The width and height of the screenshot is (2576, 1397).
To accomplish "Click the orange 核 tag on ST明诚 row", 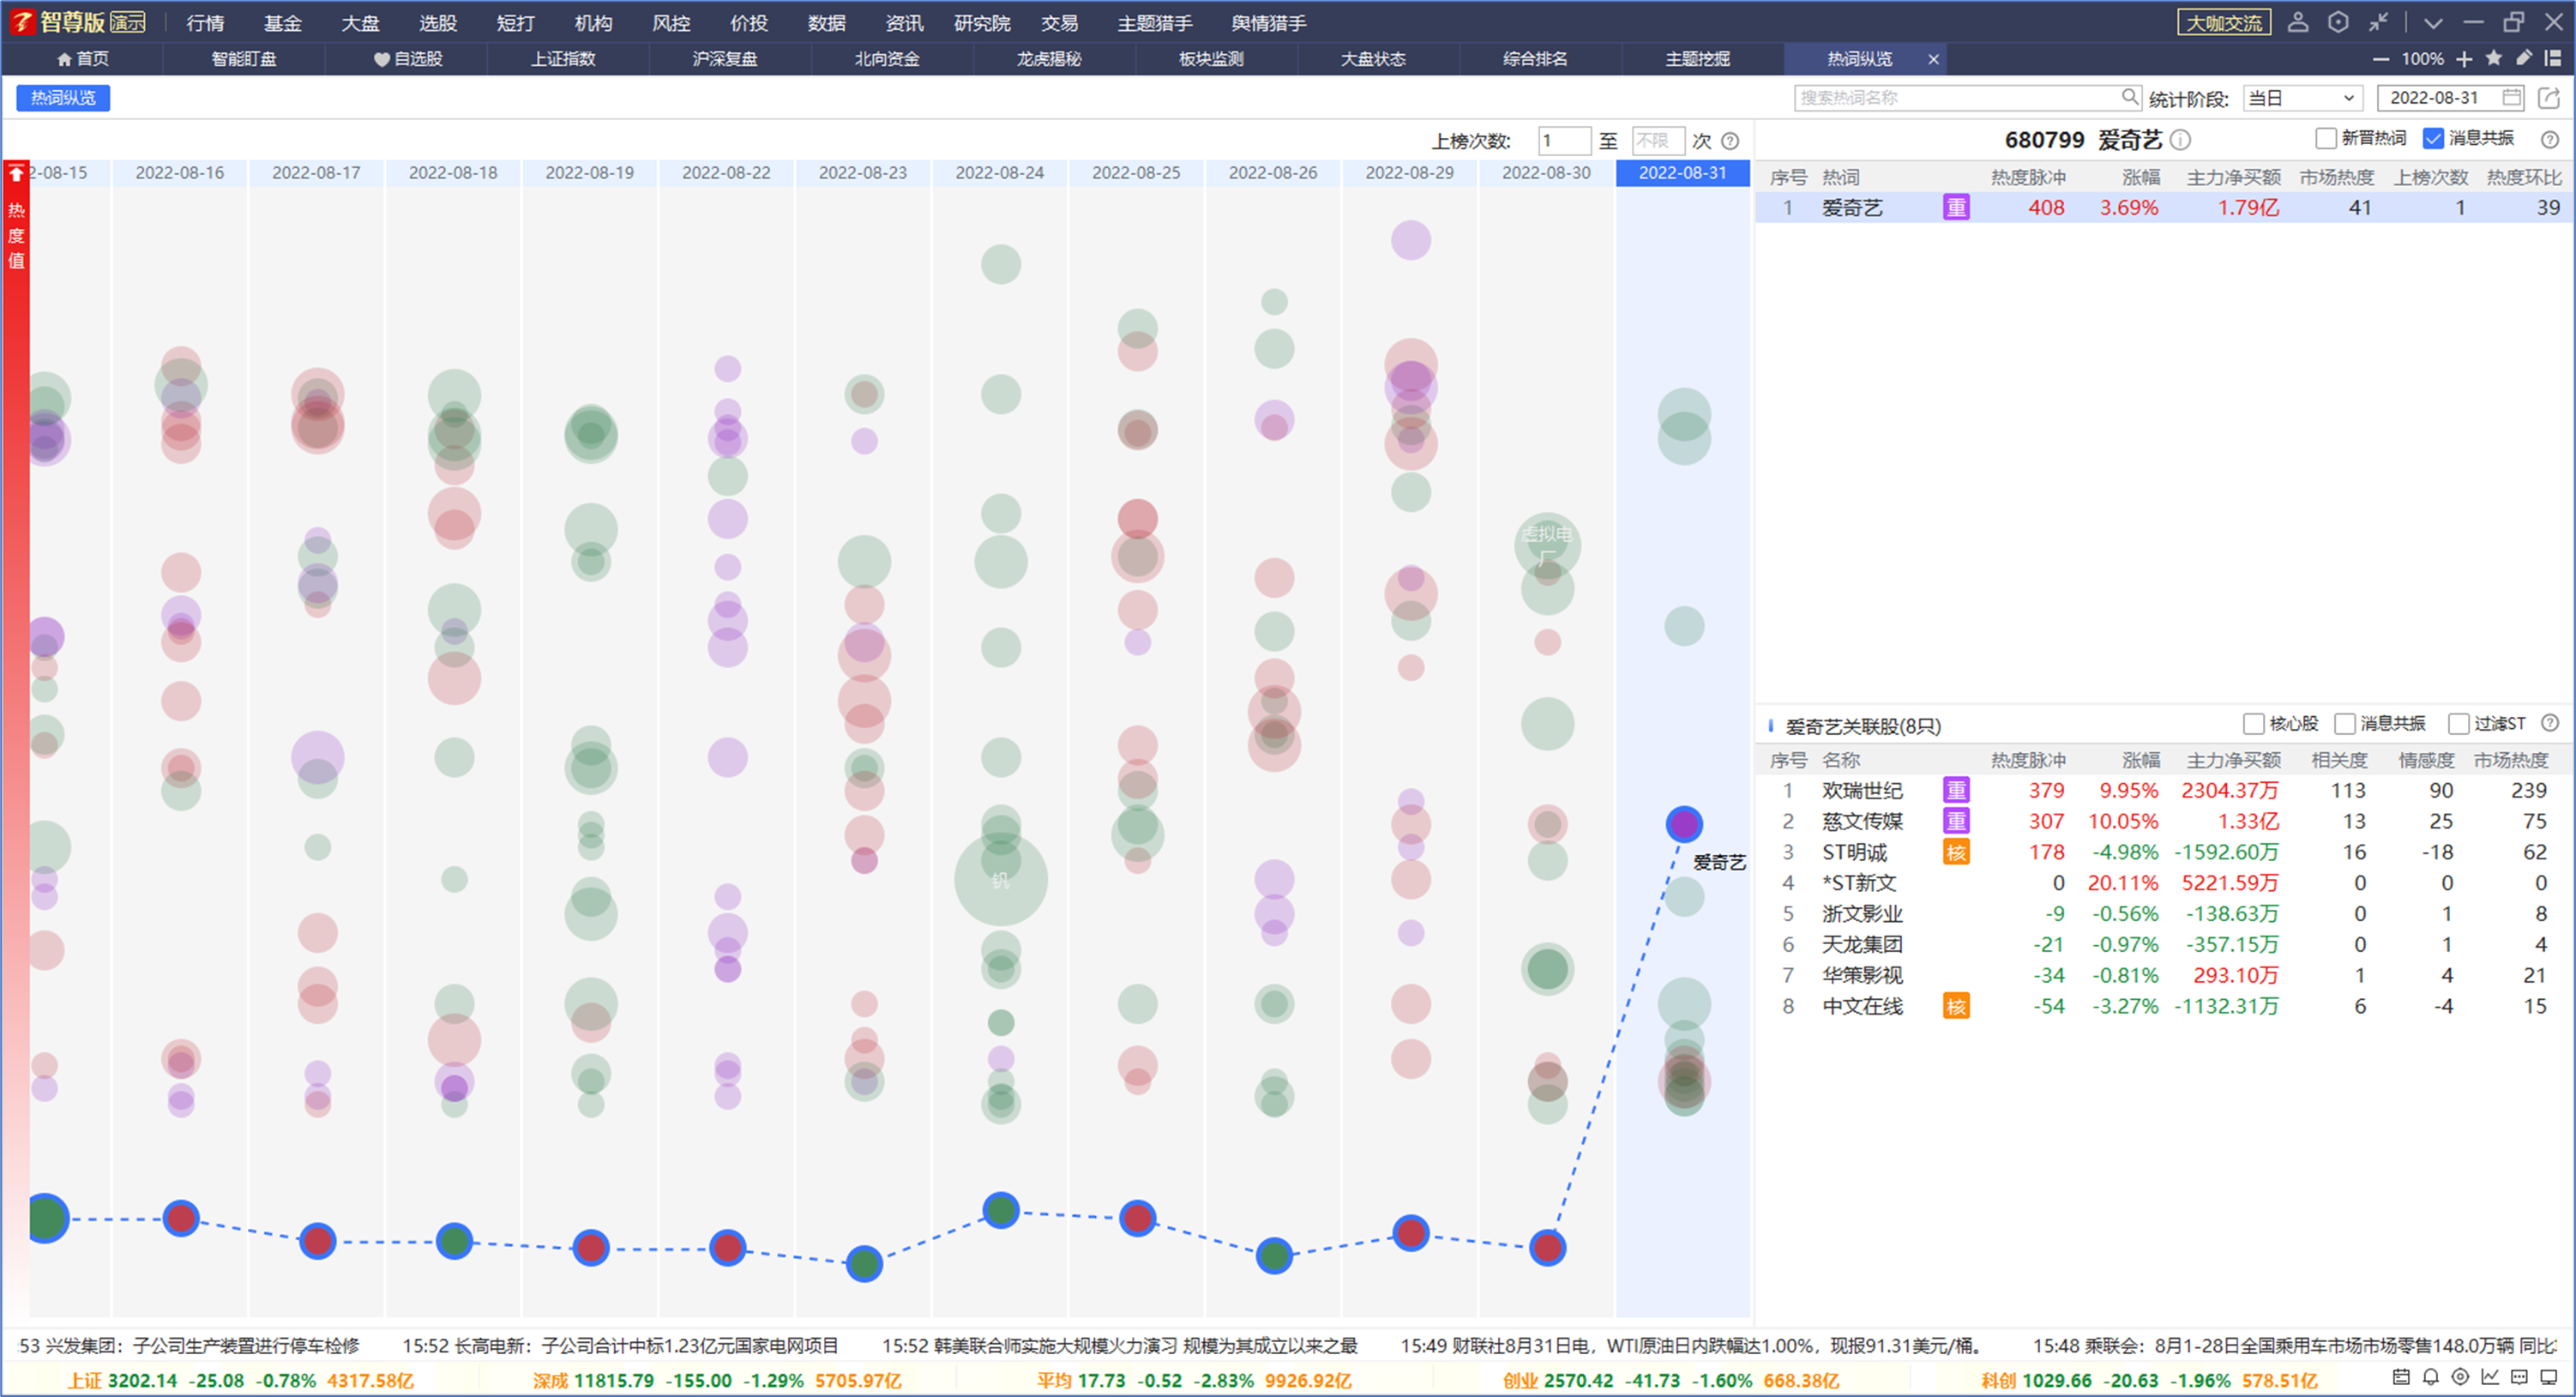I will click(1956, 852).
